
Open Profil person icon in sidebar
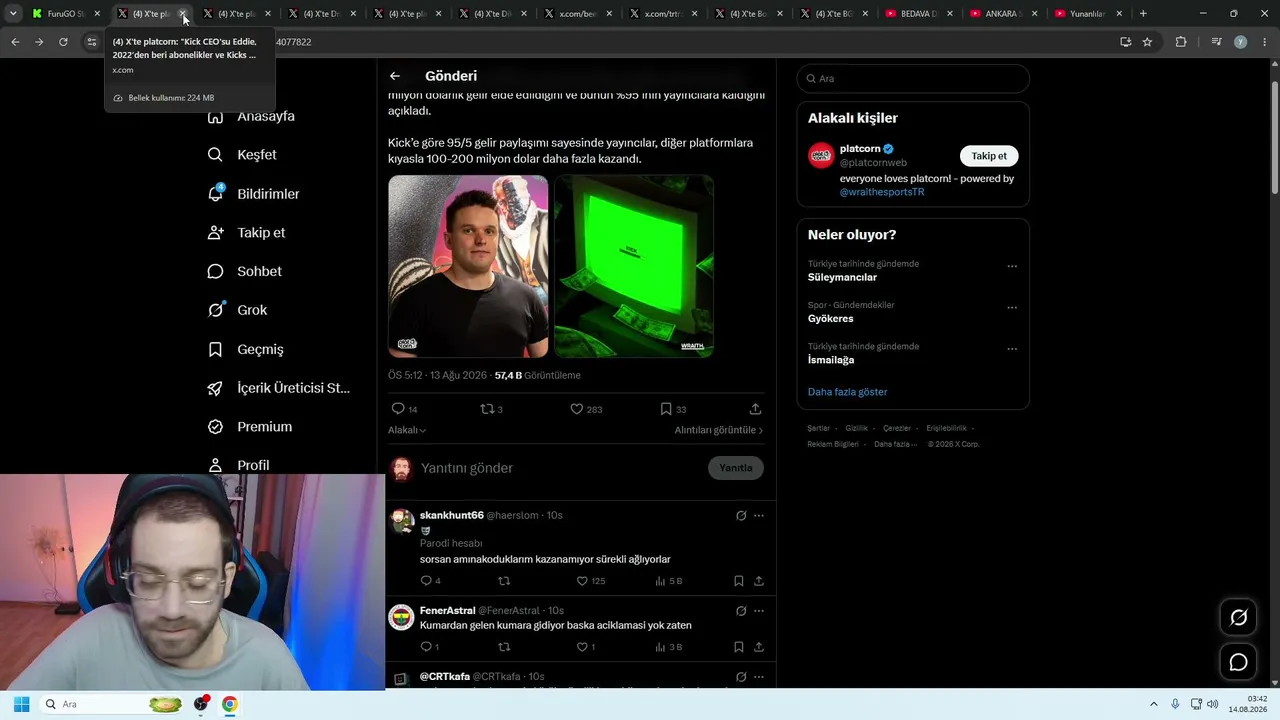[215, 465]
